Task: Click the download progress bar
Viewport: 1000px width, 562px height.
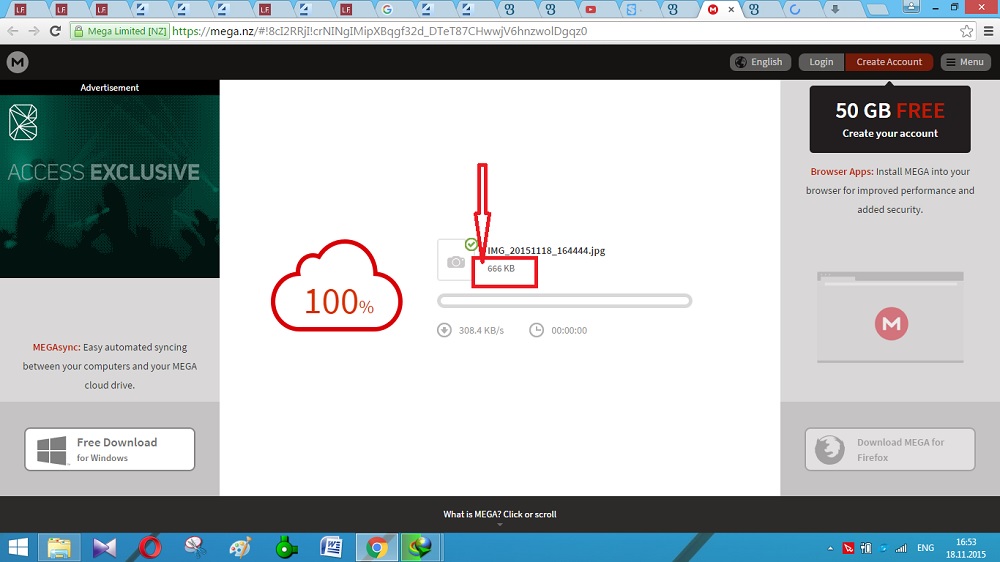Action: pyautogui.click(x=564, y=301)
